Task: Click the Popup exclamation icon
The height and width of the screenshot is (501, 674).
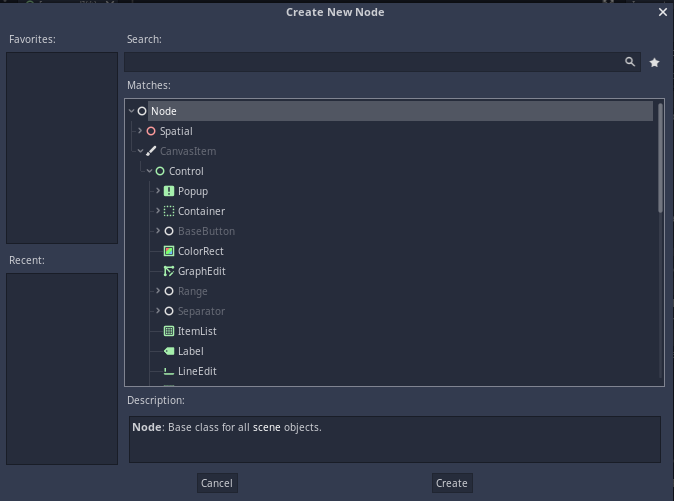Action: click(x=169, y=191)
